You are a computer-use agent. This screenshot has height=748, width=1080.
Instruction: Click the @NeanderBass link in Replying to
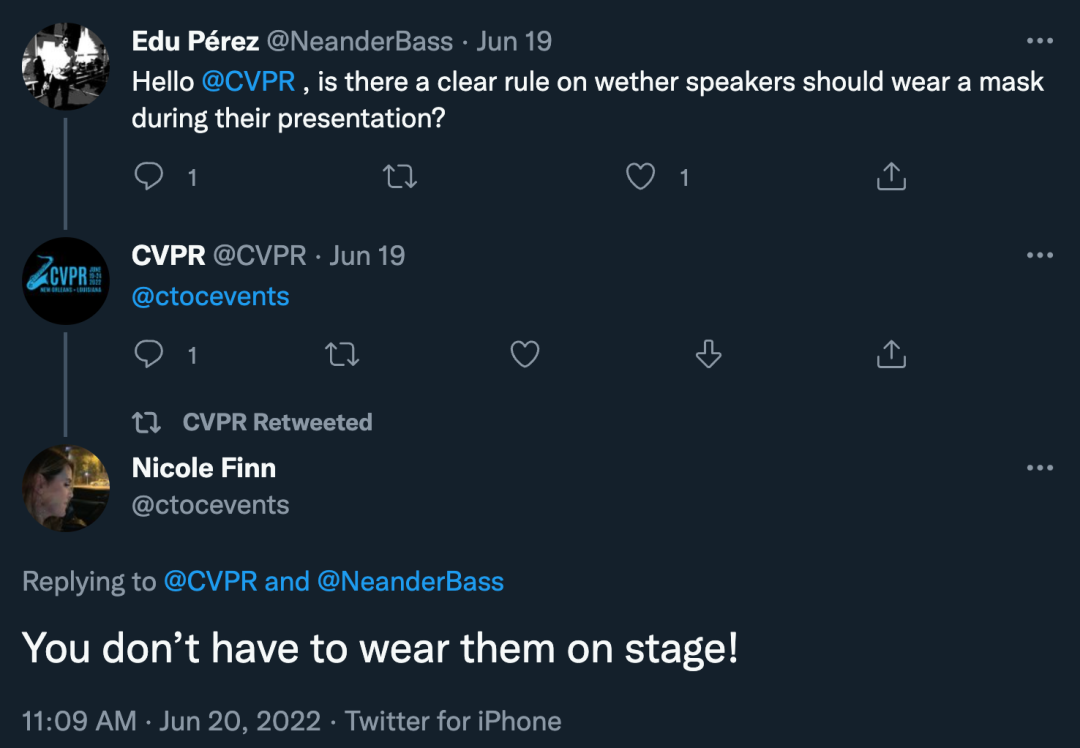click(x=410, y=581)
